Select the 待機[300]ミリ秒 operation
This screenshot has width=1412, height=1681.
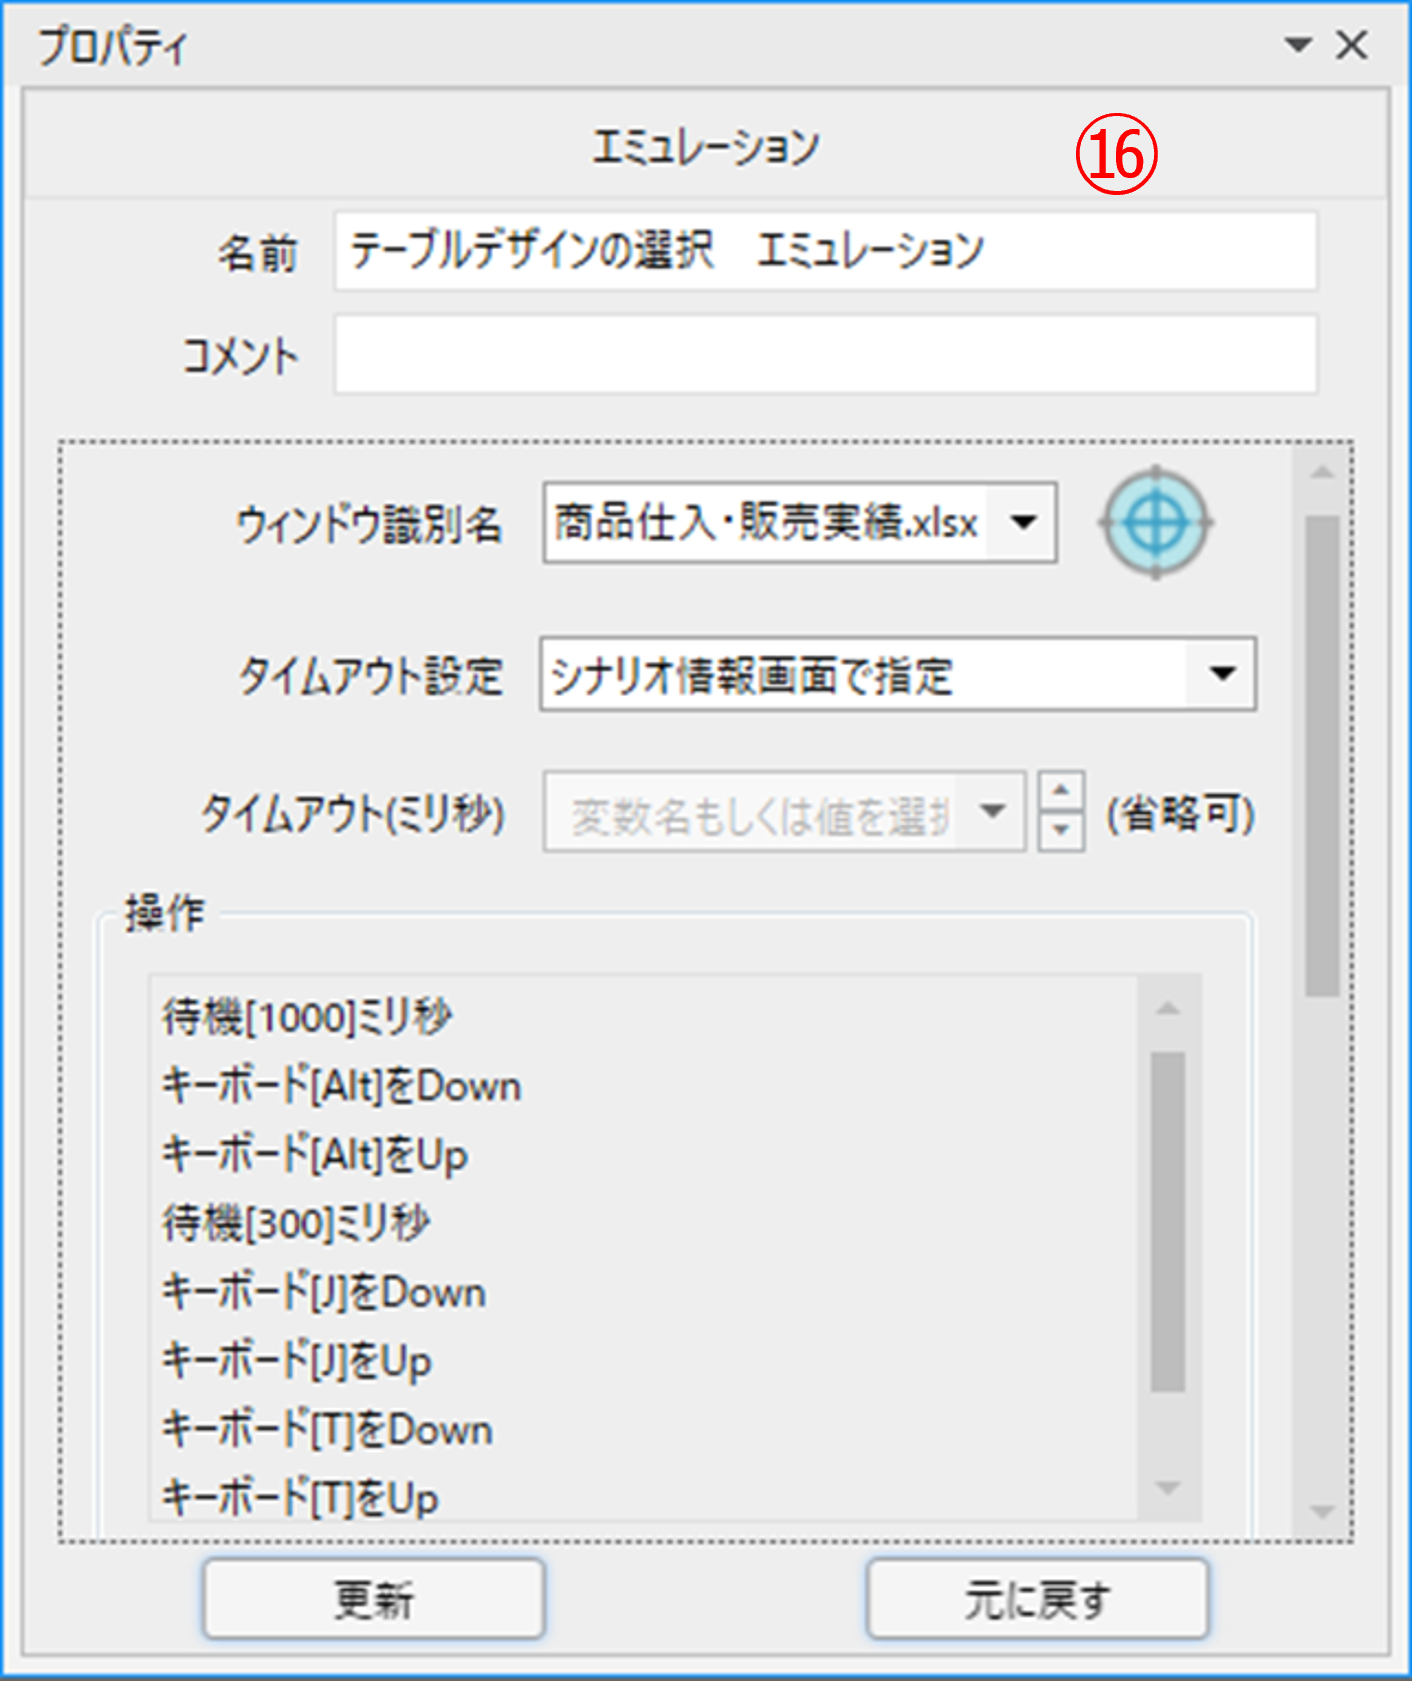(297, 1223)
